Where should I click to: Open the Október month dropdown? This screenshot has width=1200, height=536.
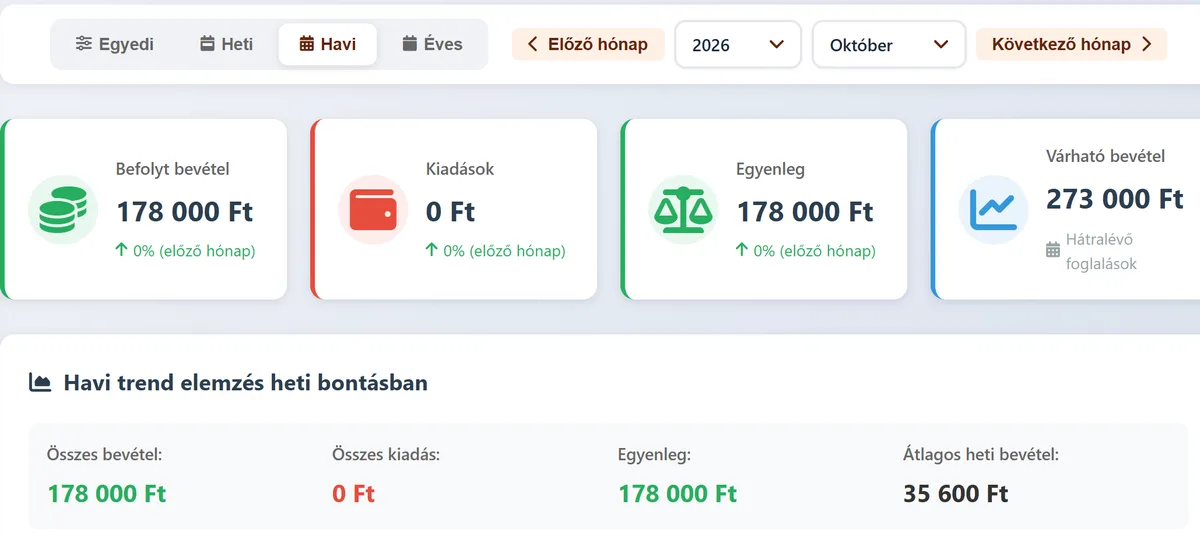click(889, 45)
